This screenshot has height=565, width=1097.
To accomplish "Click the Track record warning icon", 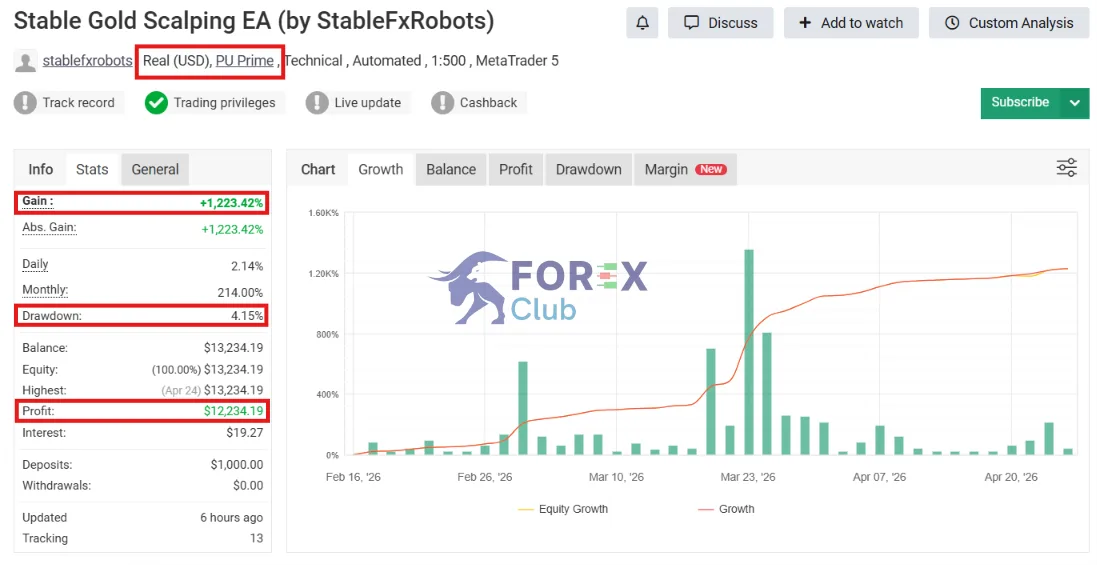I will pos(25,103).
